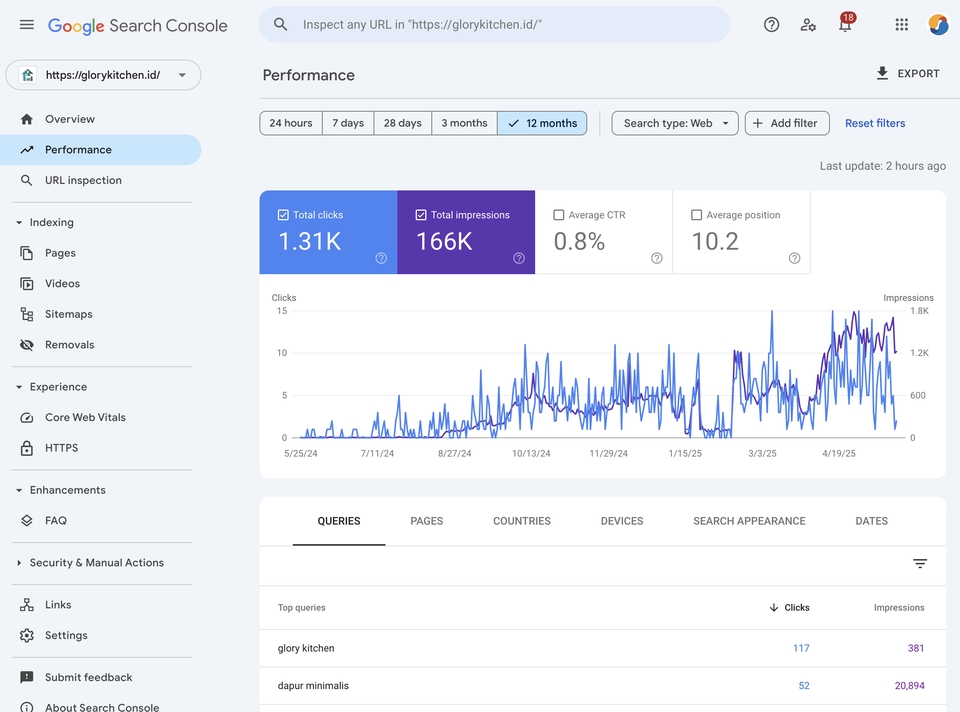Screen dimensions: 960x712
Task: Click the Reset filters link
Action: coord(874,123)
